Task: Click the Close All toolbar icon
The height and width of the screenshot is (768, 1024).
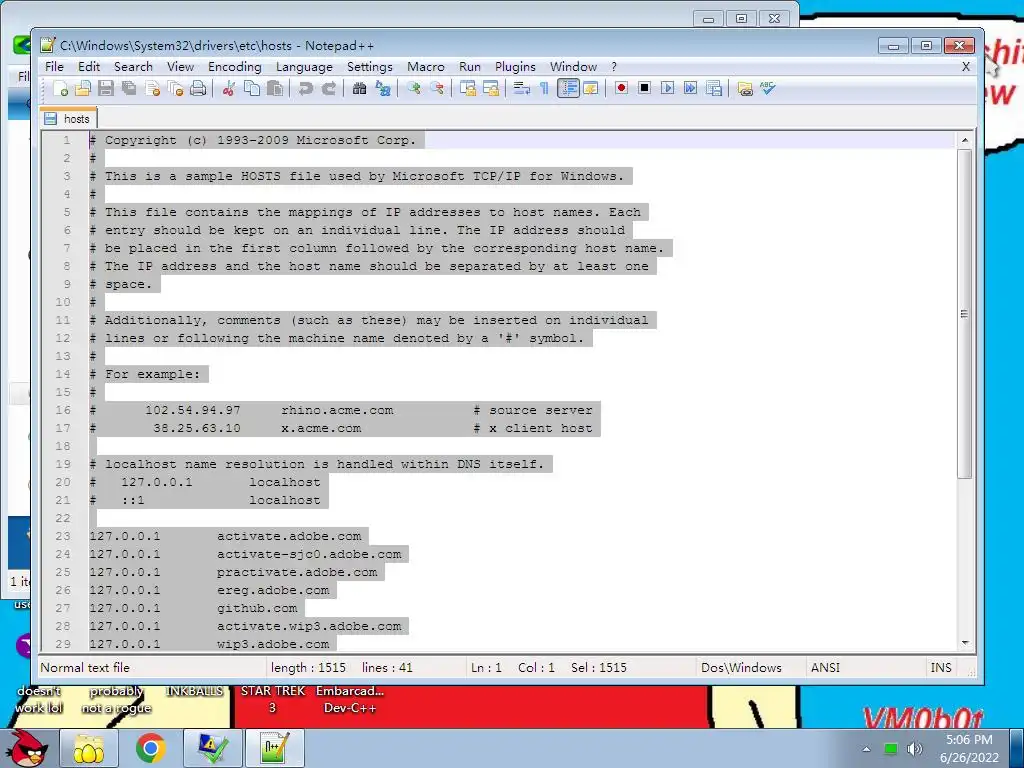Action: click(x=175, y=88)
